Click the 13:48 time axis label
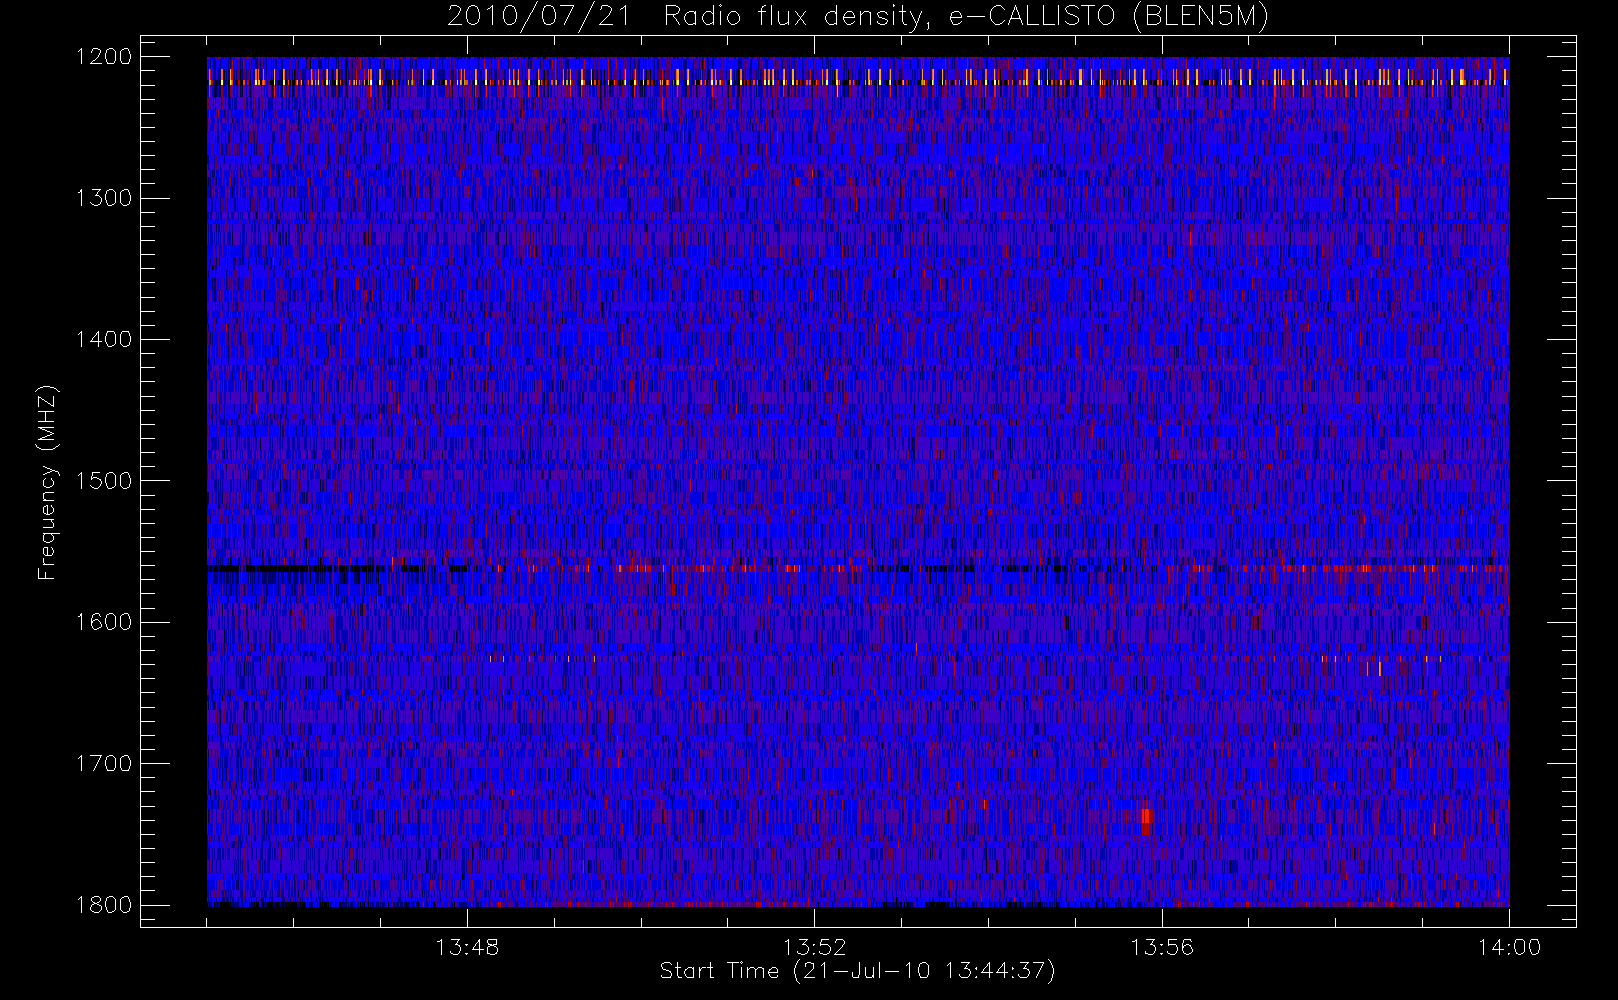 point(467,947)
